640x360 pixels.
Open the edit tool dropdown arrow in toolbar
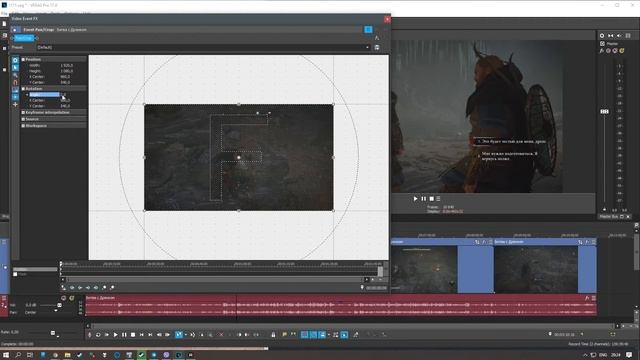185,335
